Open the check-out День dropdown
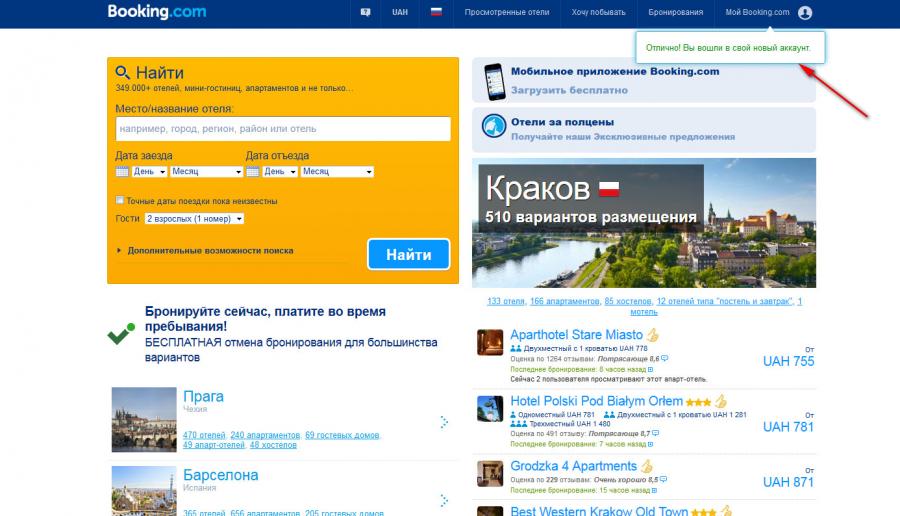This screenshot has height=516, width=900. tap(280, 172)
